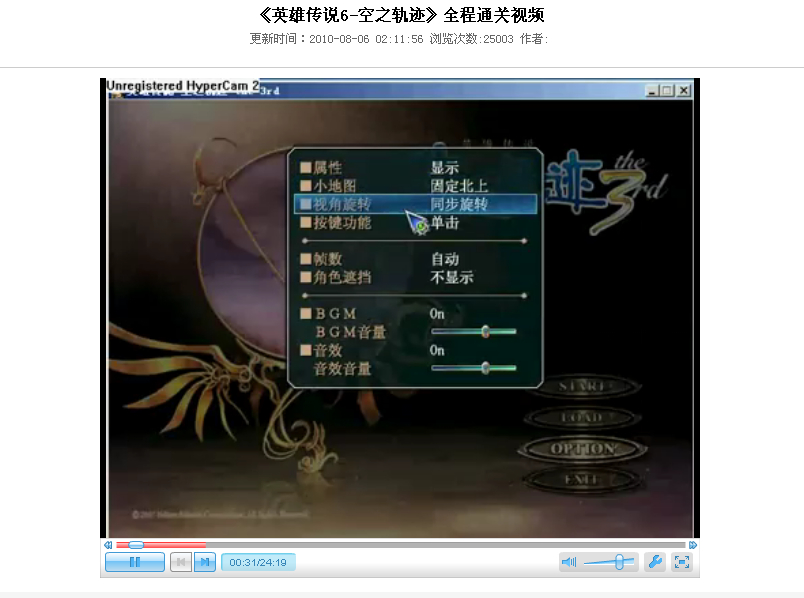
Task: Enter fullscreen with the fullscreen icon
Action: click(681, 562)
